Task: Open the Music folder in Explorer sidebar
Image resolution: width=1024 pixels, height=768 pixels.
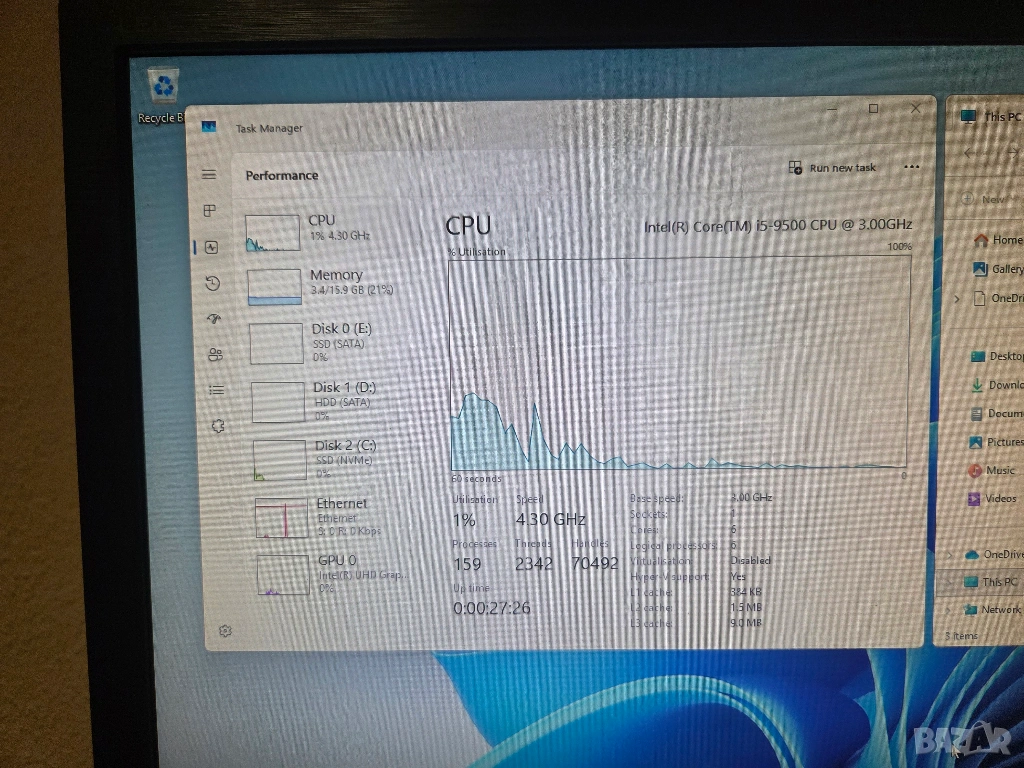Action: click(x=999, y=470)
